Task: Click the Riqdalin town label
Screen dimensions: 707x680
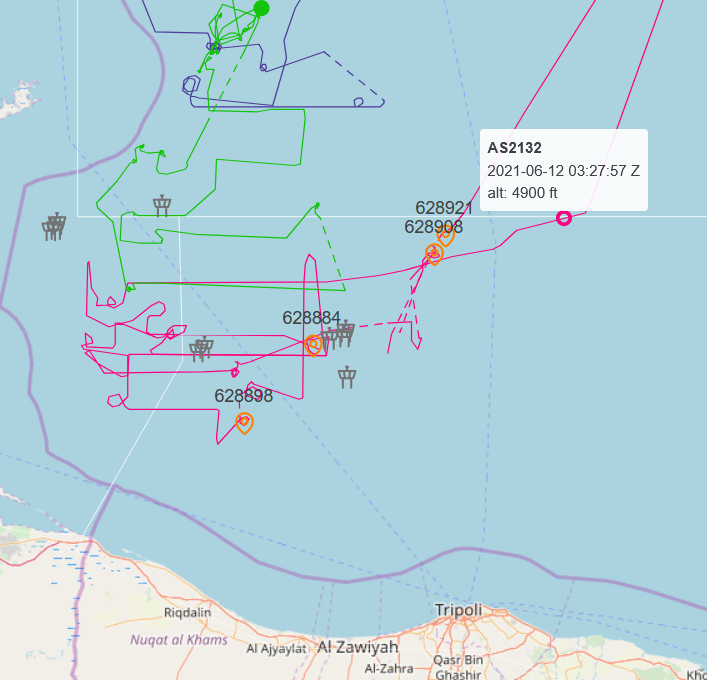Action: pos(188,612)
